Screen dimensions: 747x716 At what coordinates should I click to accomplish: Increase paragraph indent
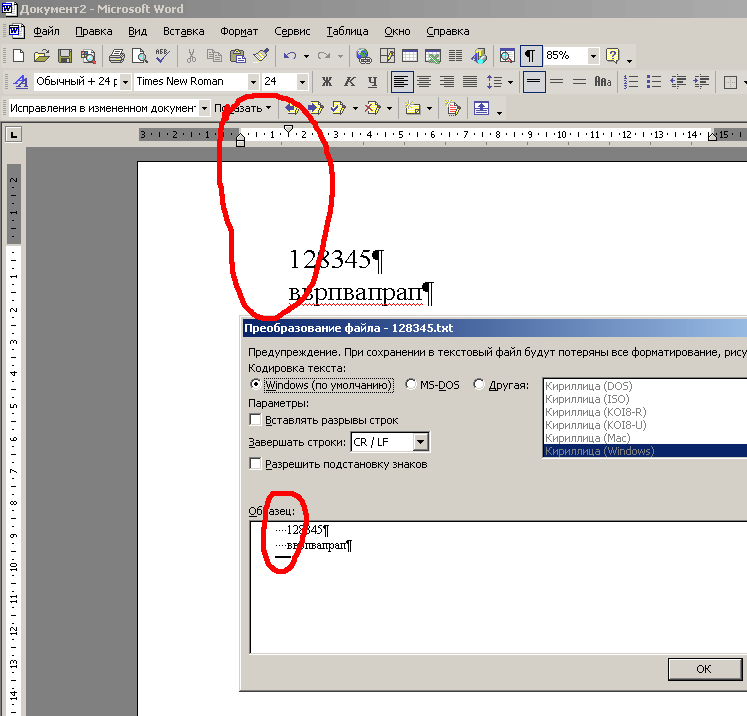click(701, 81)
